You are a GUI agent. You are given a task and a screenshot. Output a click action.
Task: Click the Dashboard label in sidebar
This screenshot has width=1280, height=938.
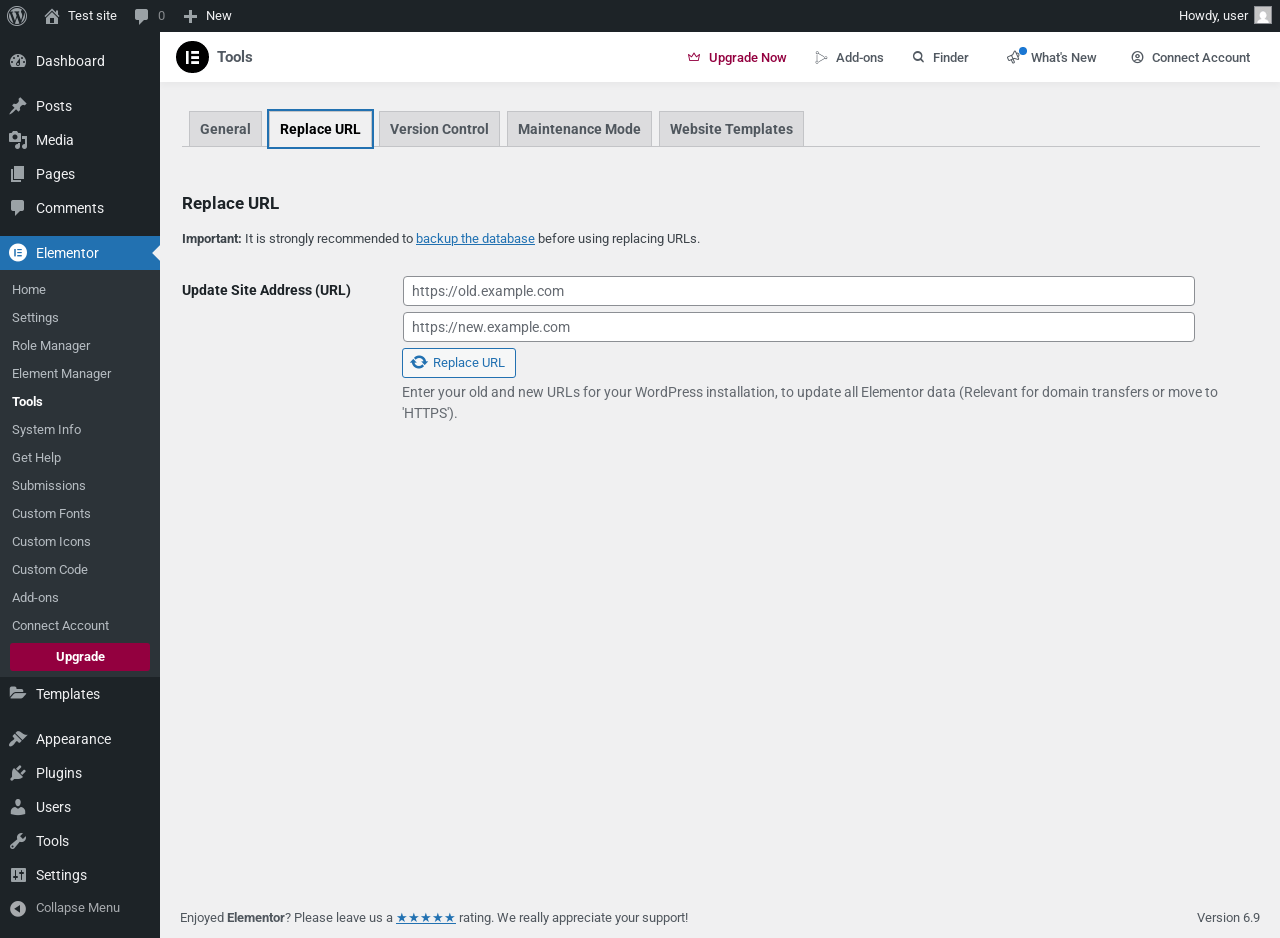click(70, 61)
